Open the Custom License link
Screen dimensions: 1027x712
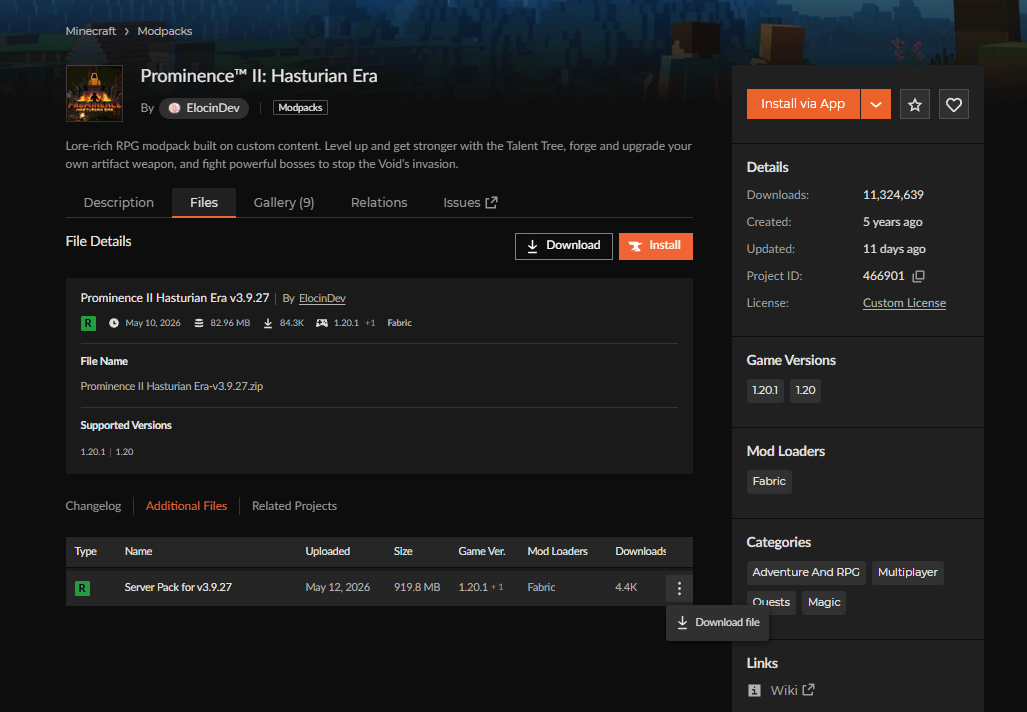tap(904, 303)
